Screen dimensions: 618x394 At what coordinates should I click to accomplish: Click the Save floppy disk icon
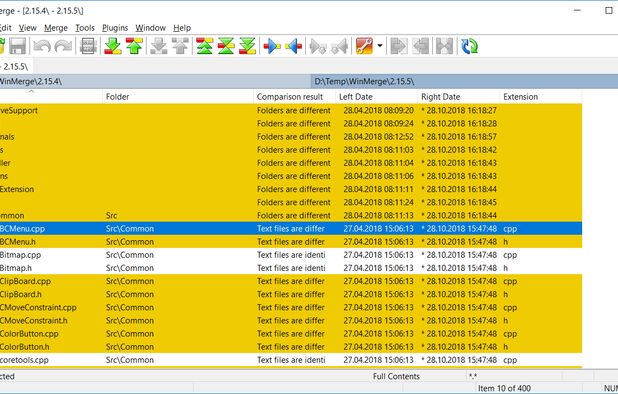pyautogui.click(x=17, y=46)
